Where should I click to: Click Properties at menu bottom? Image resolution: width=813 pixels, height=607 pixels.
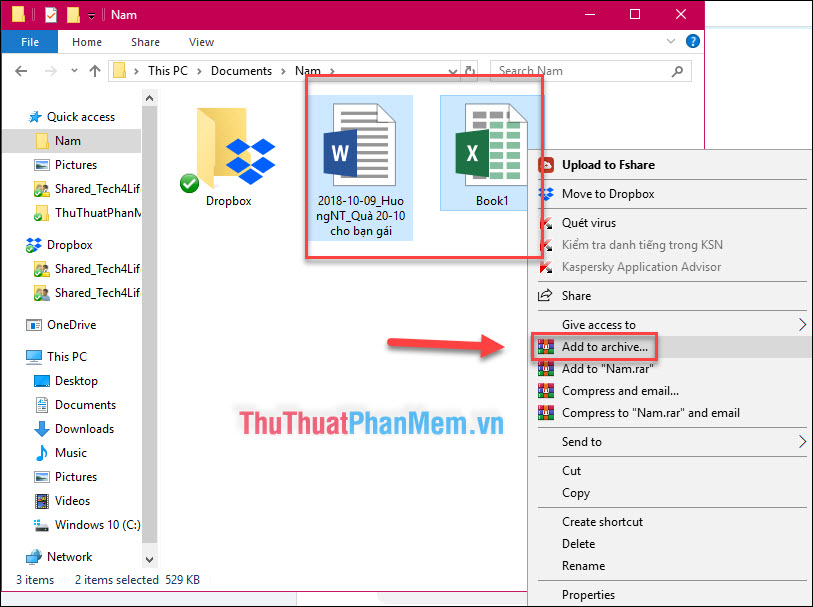[588, 594]
